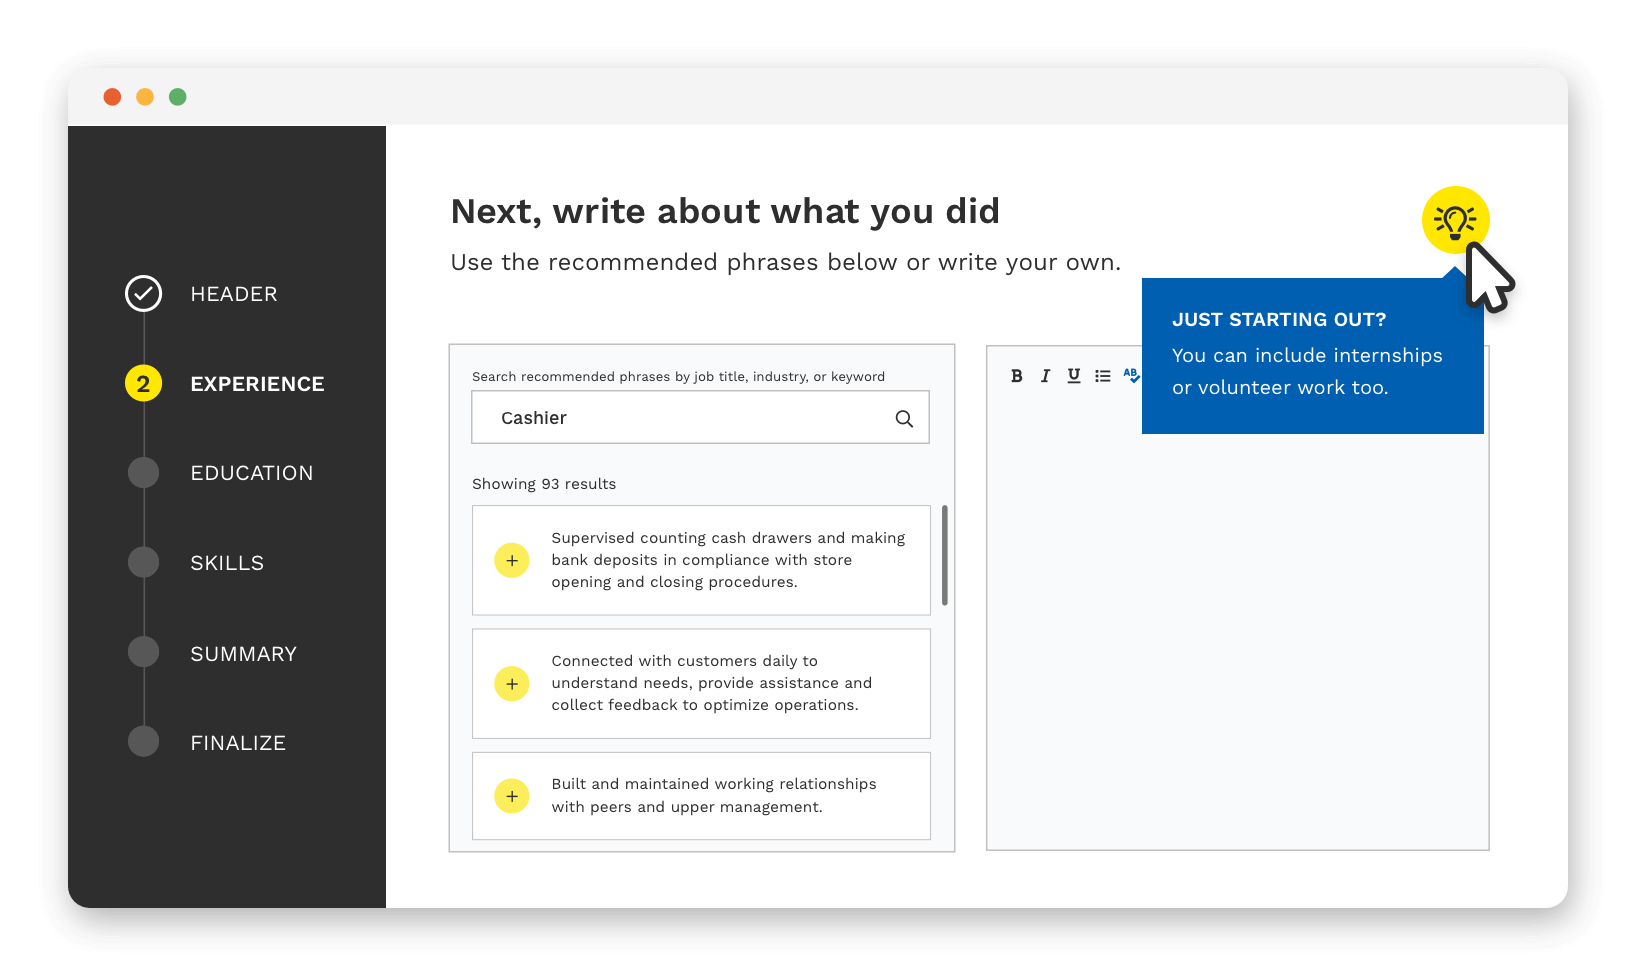
Task: Add the 'Connected with customers daily' phrase
Action: [x=512, y=684]
